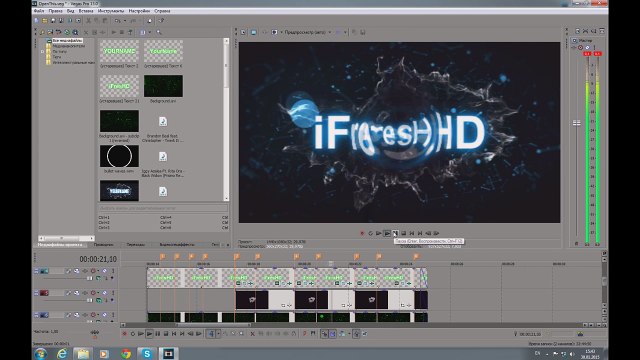640x360 pixels.
Task: Open Google Chrome from the Windows taskbar
Action: tap(125, 353)
